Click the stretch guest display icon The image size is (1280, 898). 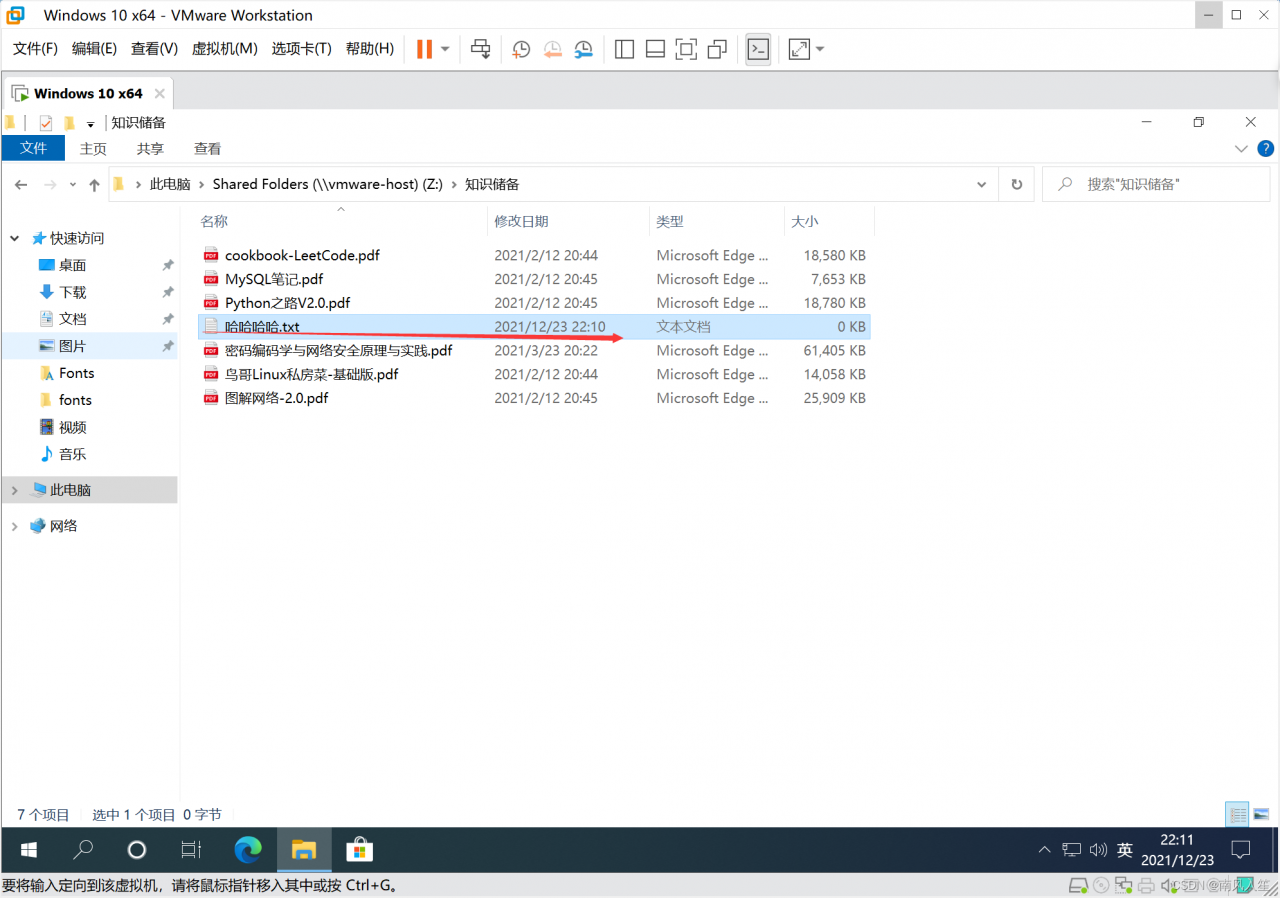pyautogui.click(x=799, y=49)
